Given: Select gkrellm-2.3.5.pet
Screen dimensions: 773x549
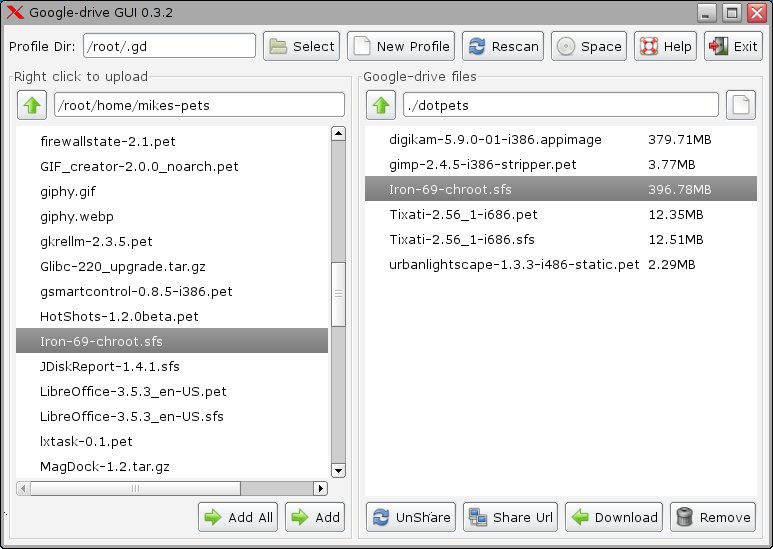Looking at the screenshot, I should tap(172, 241).
